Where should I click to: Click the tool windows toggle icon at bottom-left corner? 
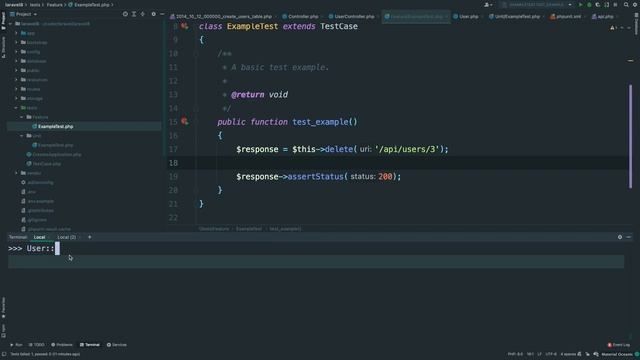4,354
